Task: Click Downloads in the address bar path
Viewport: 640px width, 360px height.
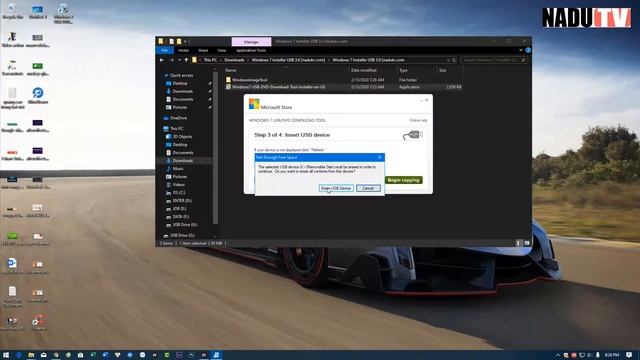Action: [x=234, y=60]
